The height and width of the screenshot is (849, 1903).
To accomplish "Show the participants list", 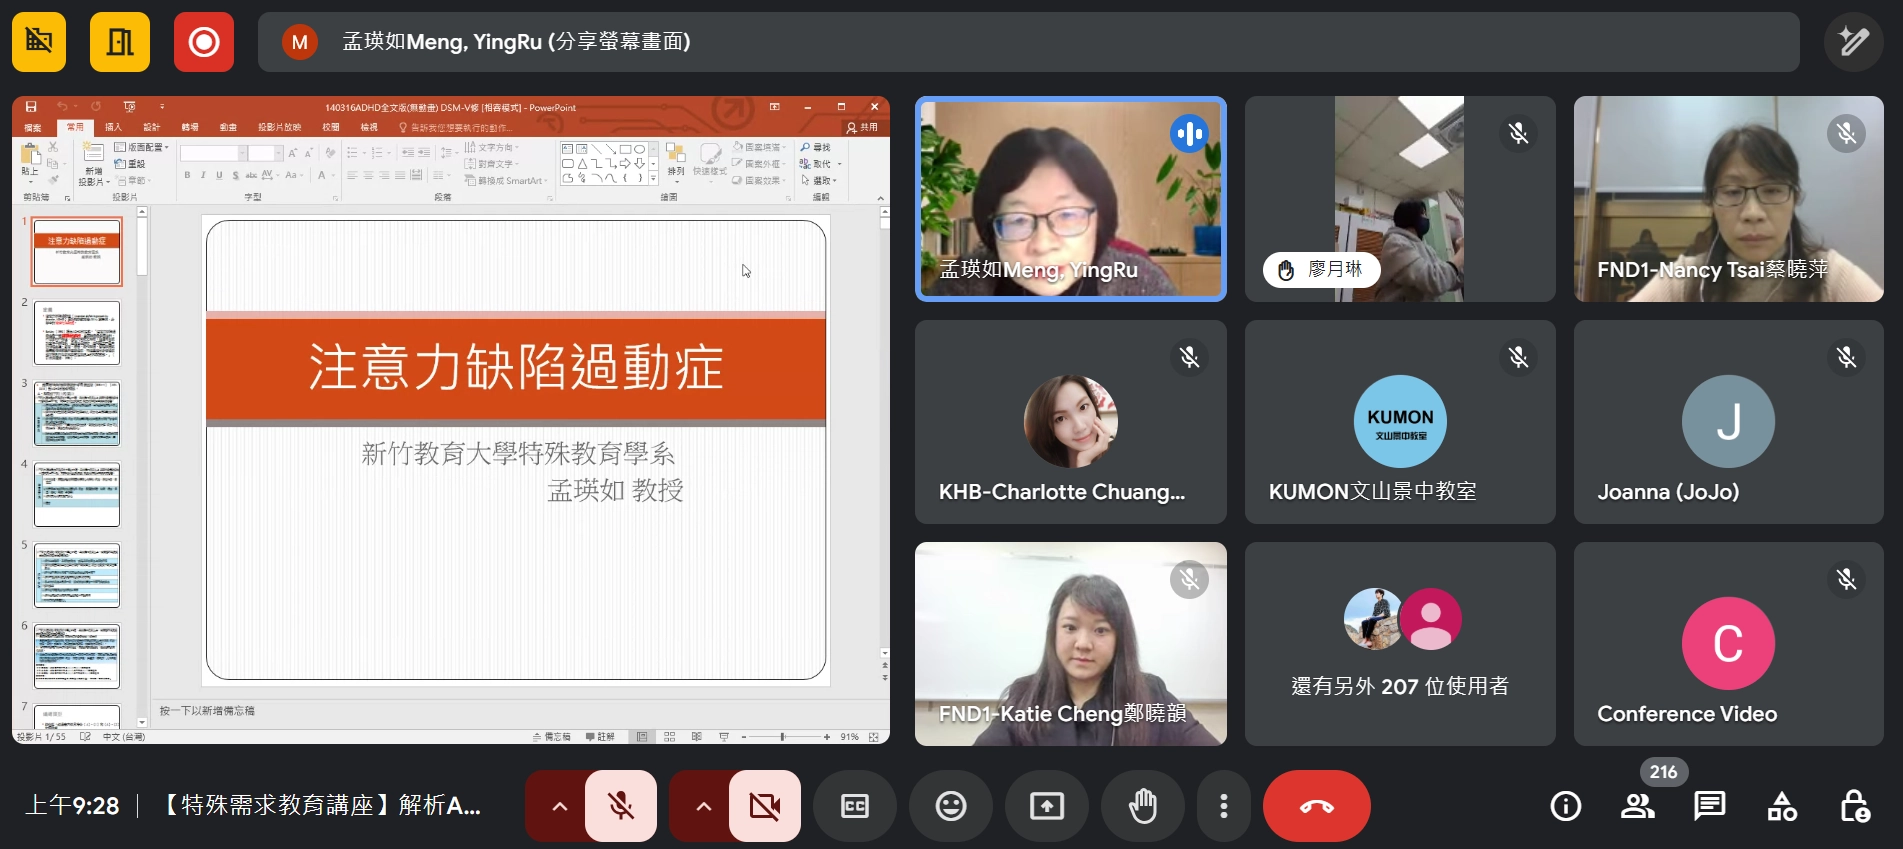I will pos(1637,806).
